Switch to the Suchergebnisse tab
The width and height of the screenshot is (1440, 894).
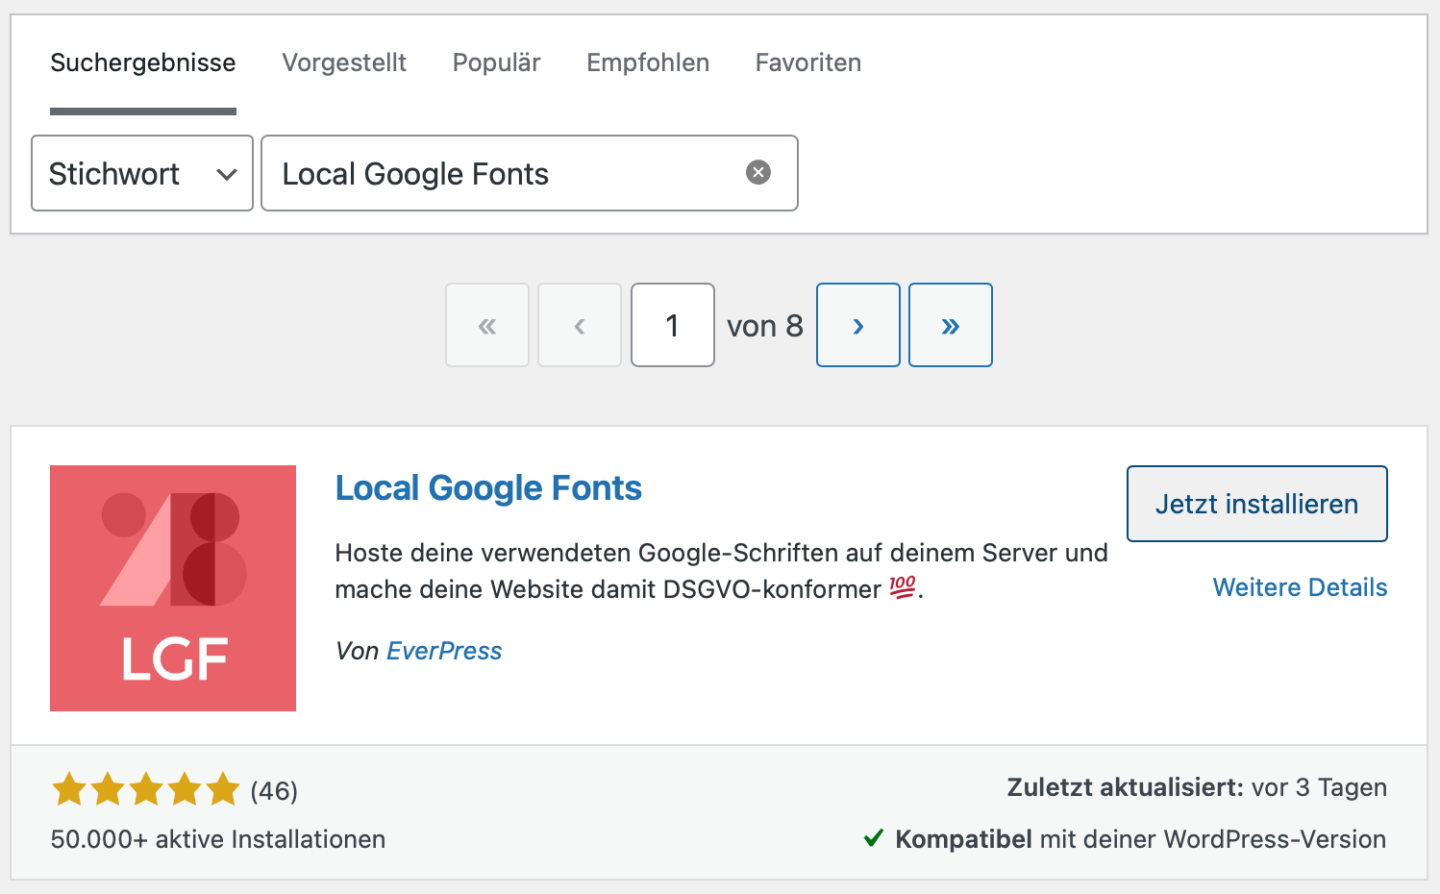click(143, 63)
